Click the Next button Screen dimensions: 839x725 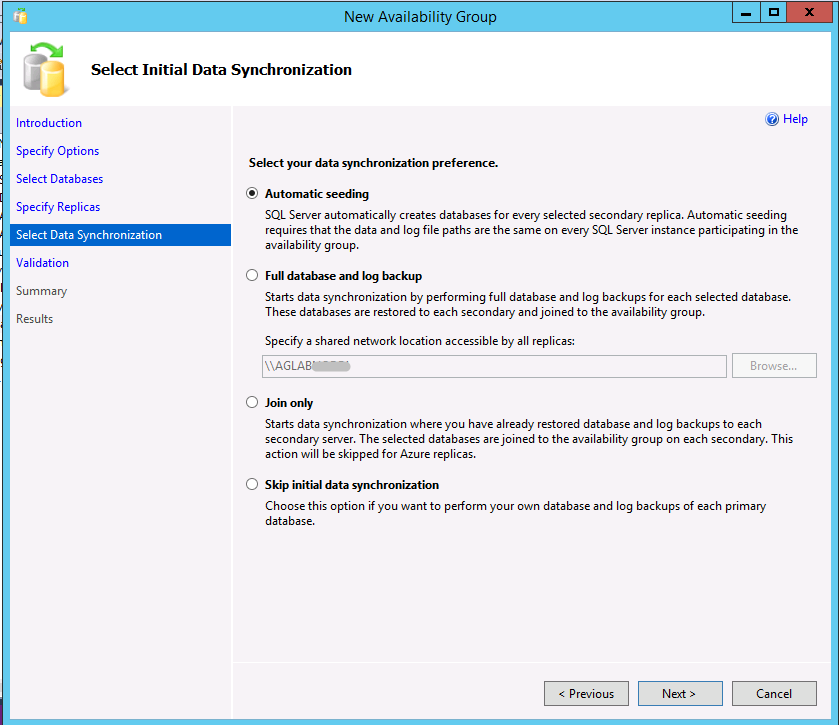click(x=680, y=693)
